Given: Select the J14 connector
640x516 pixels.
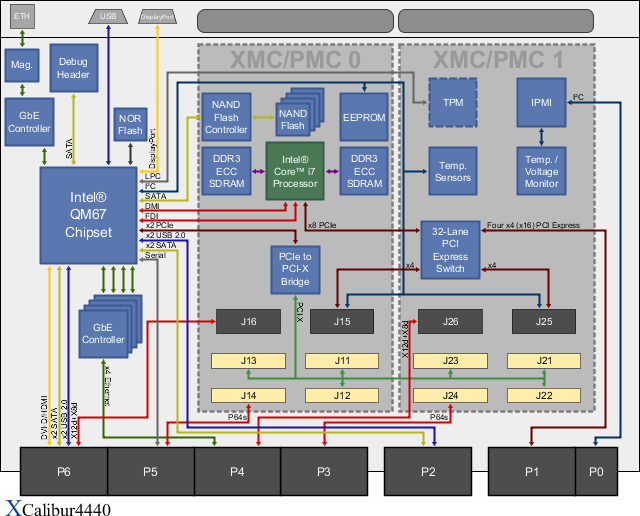Looking at the screenshot, I should point(248,395).
